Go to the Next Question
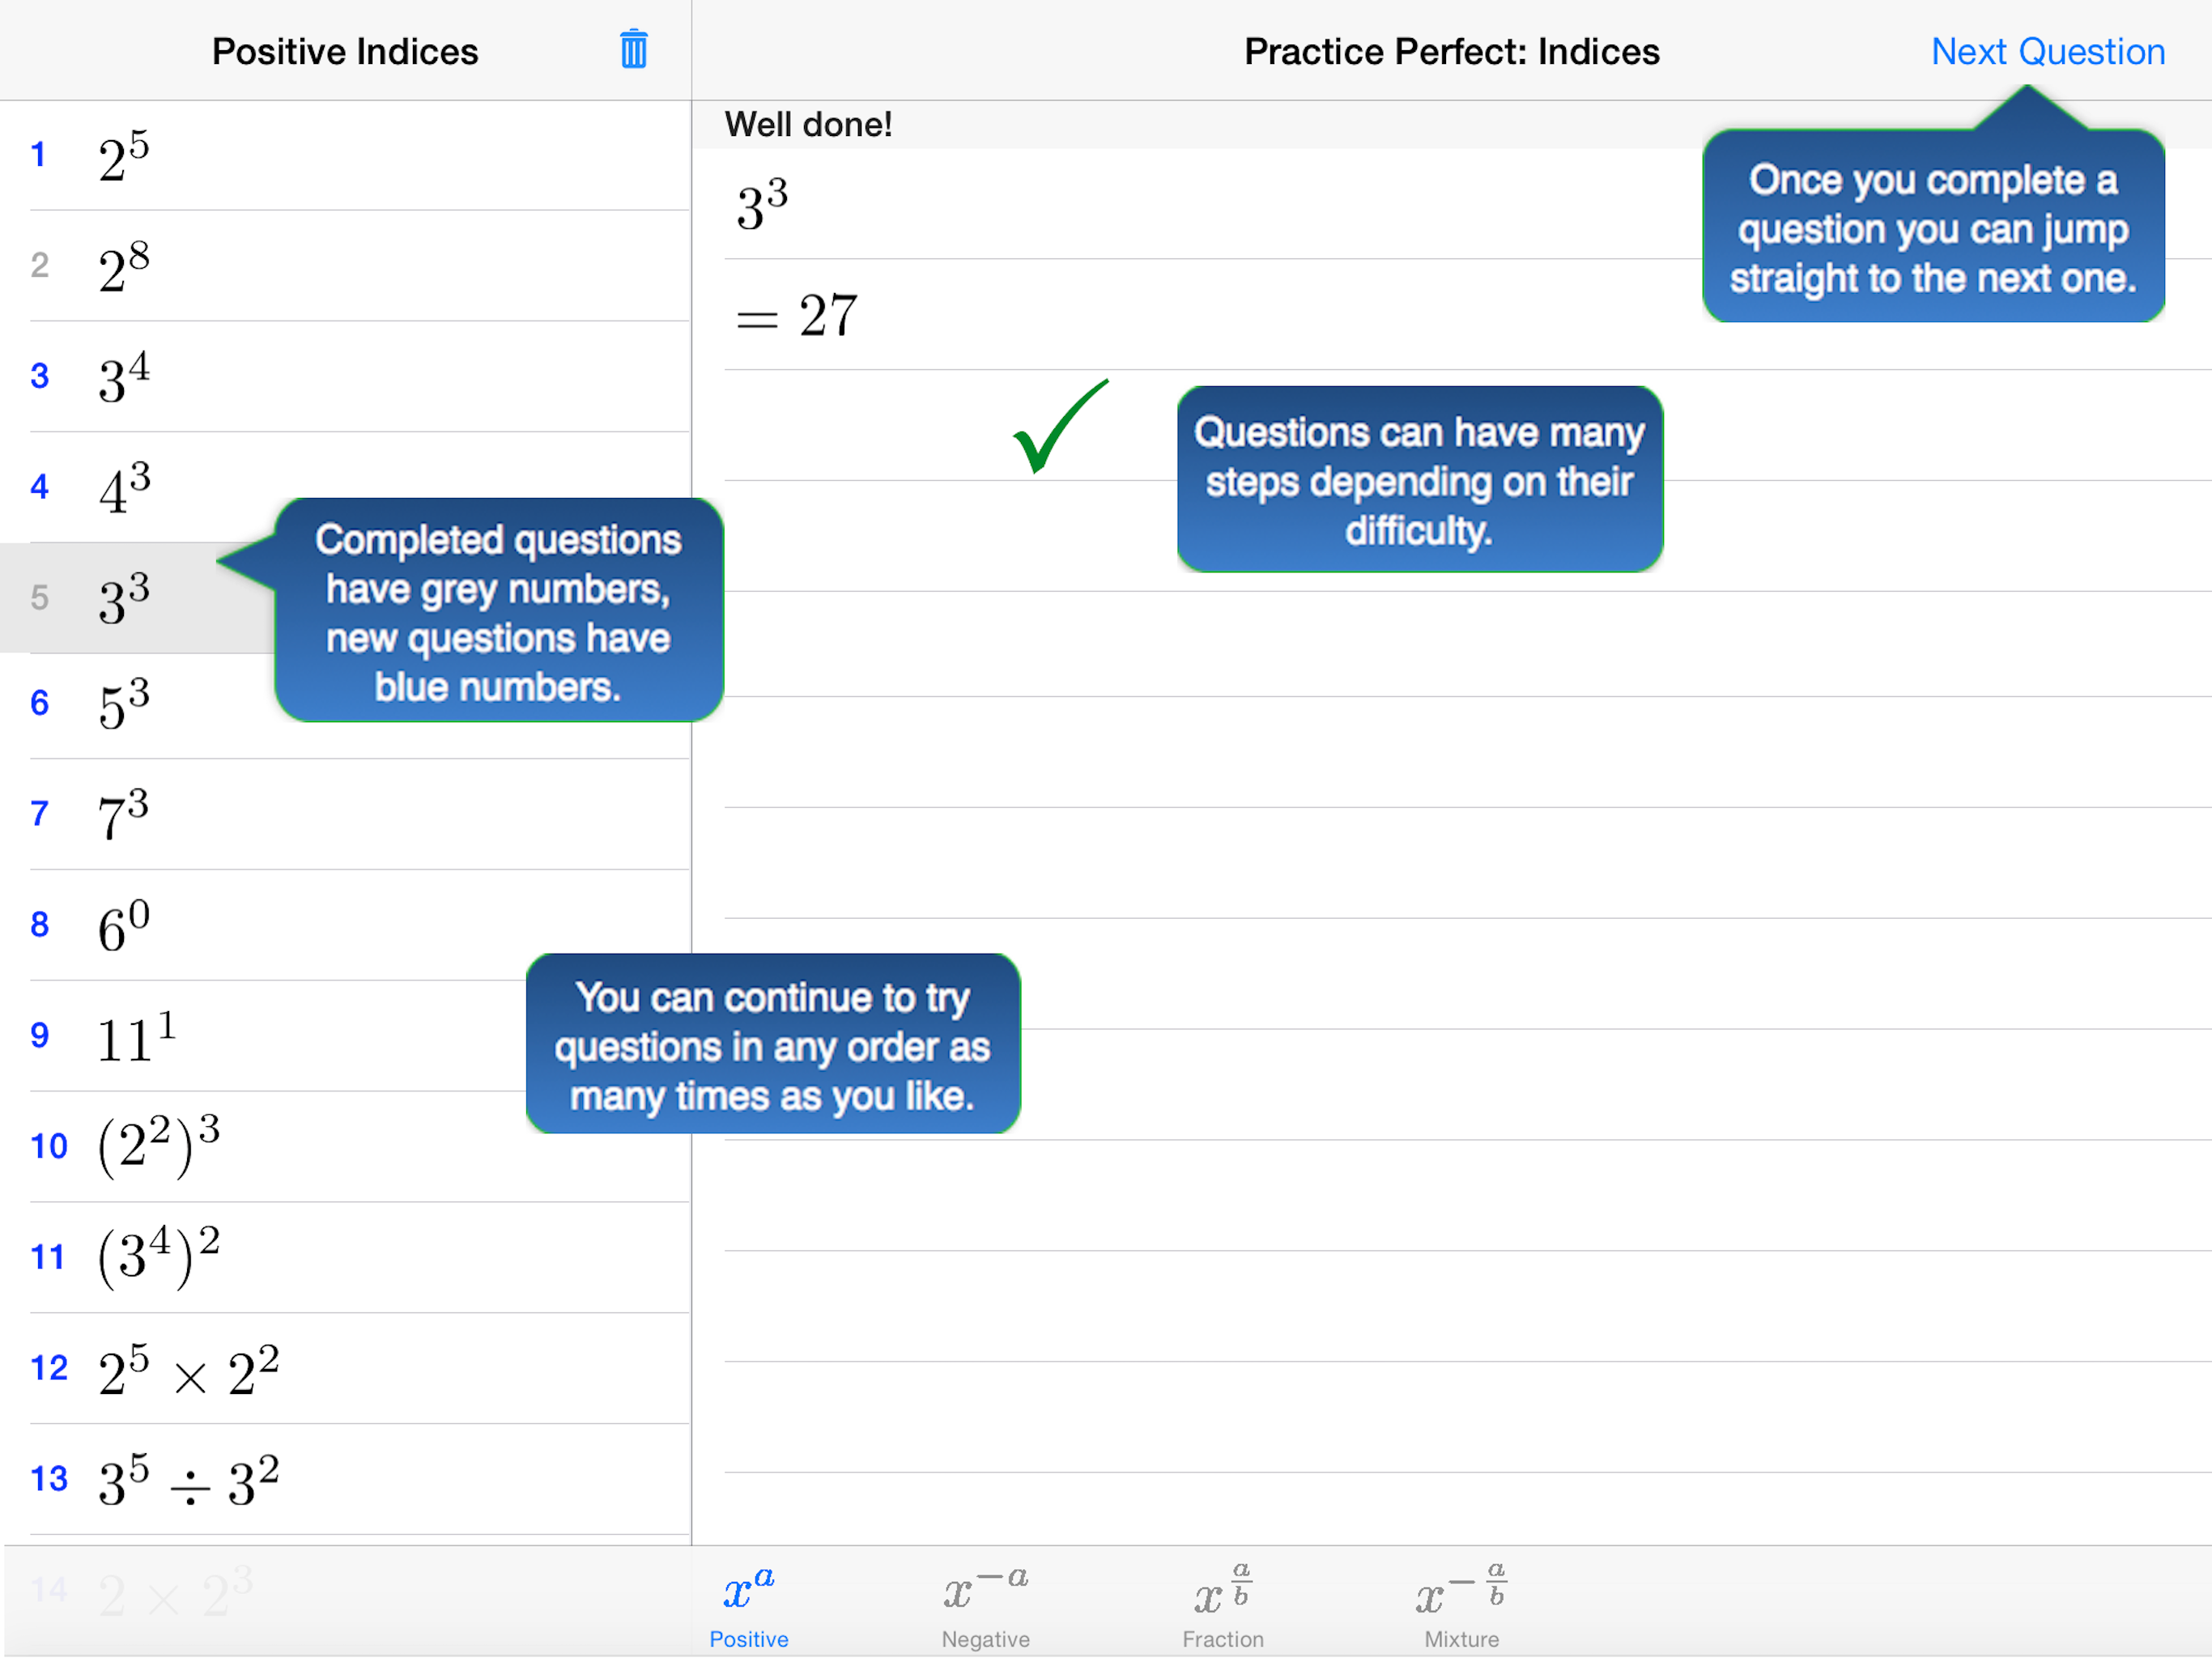Image resolution: width=2212 pixels, height=1658 pixels. click(2047, 51)
